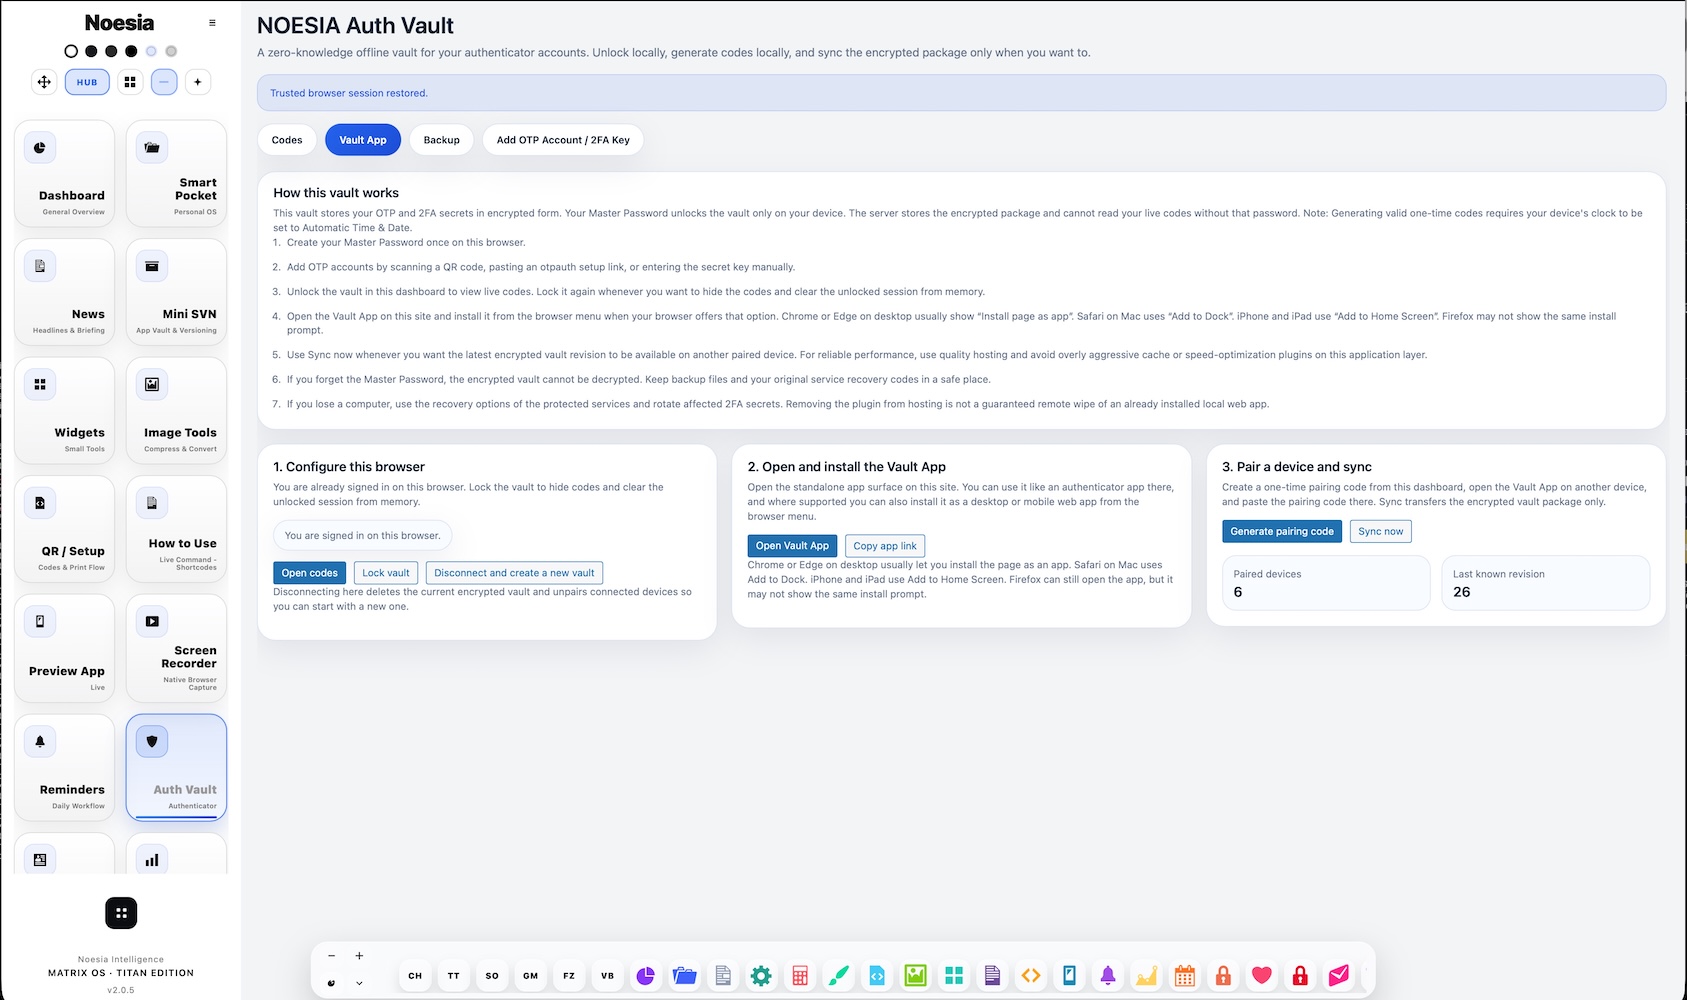The width and height of the screenshot is (1687, 1000).
Task: Select the white outlined theme swatch
Action: click(71, 51)
